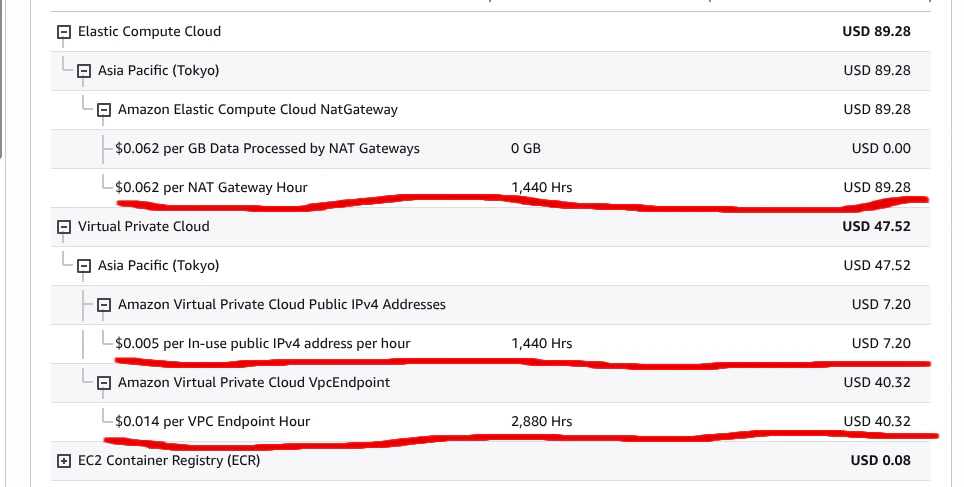
Task: Collapse Amazon Virtual Private Cloud VpcEndpoint group
Action: (x=104, y=383)
